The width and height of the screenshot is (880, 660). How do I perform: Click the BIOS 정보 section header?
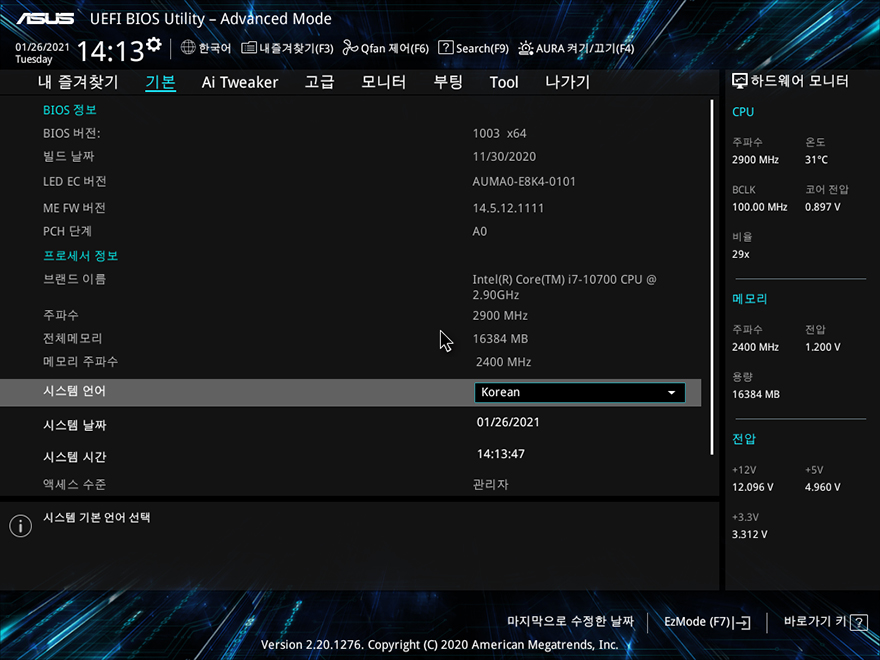[70, 110]
